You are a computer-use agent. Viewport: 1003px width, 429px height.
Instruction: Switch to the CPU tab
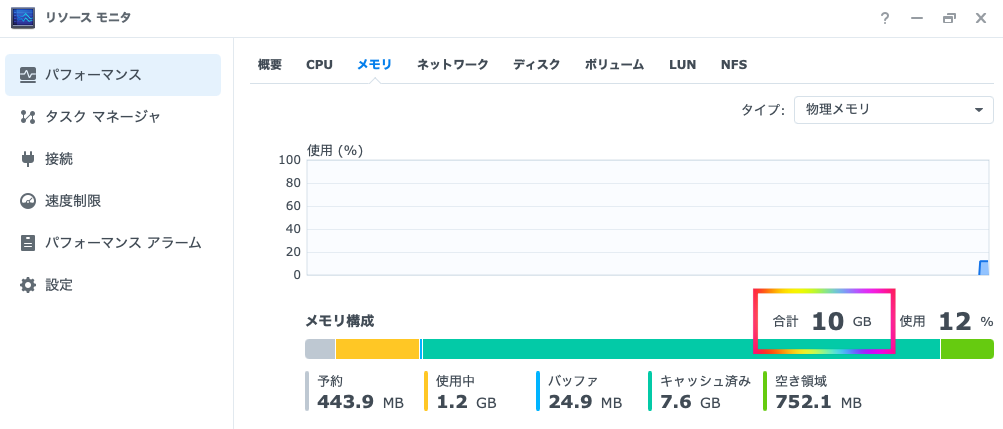[319, 65]
